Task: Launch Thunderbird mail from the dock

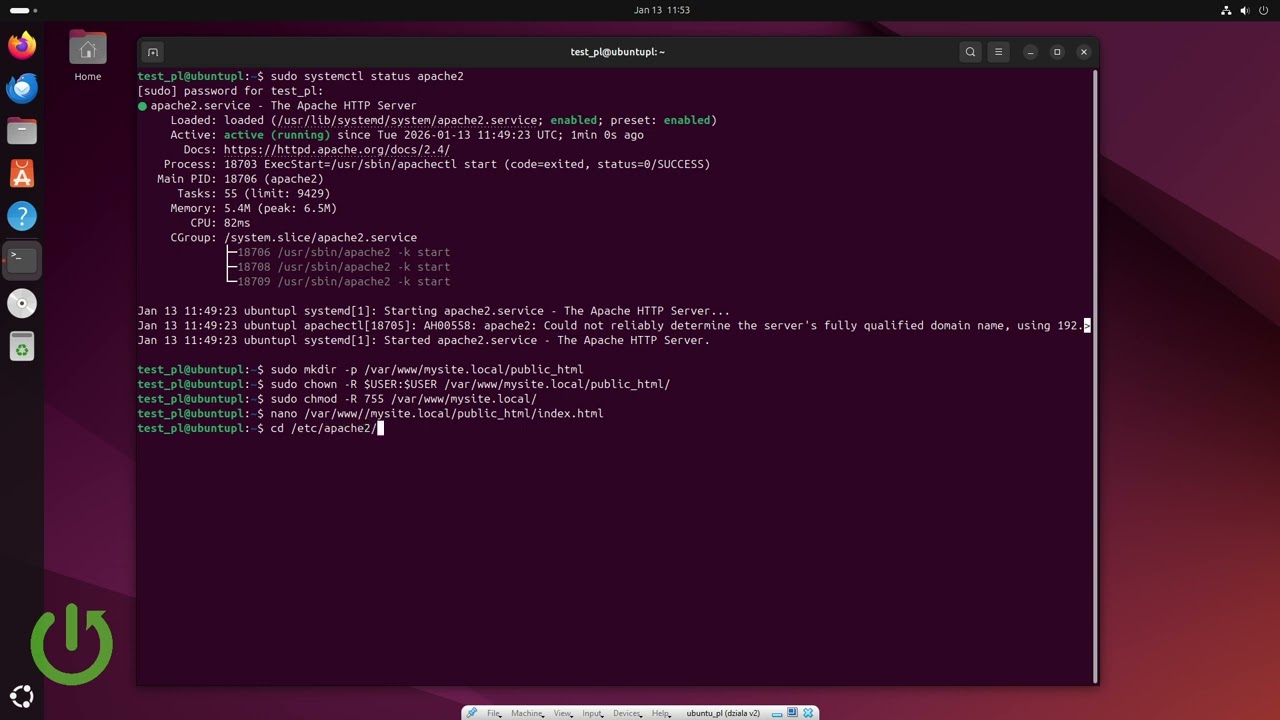Action: pyautogui.click(x=22, y=88)
